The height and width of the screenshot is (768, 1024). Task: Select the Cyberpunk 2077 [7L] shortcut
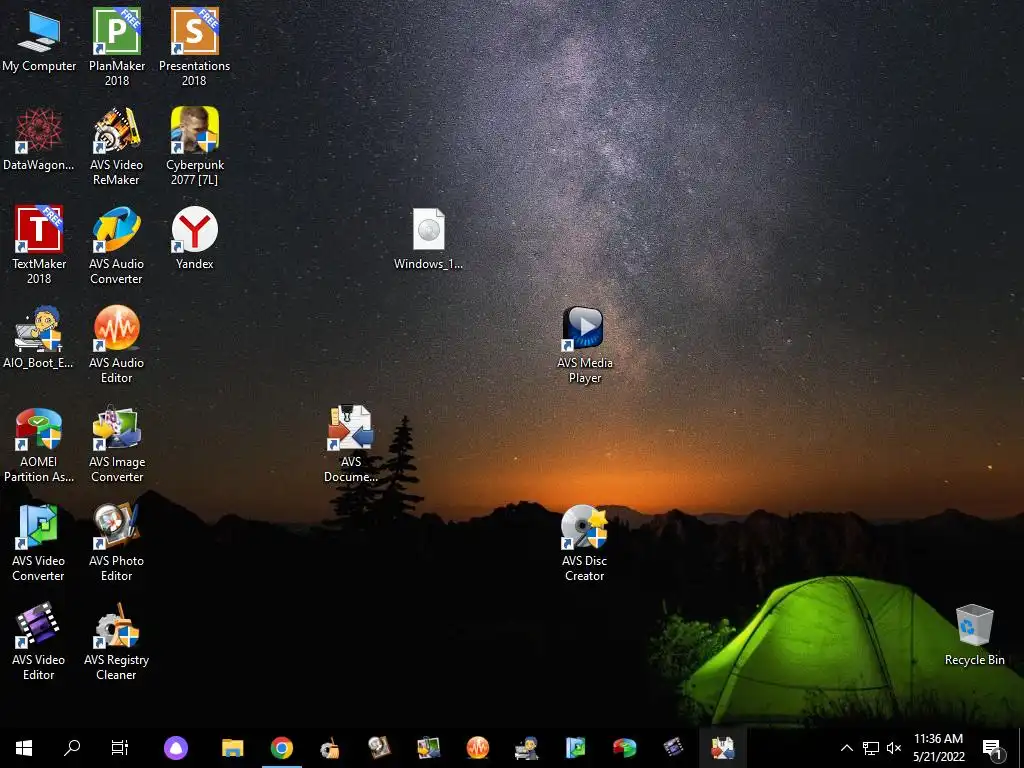tap(195, 146)
